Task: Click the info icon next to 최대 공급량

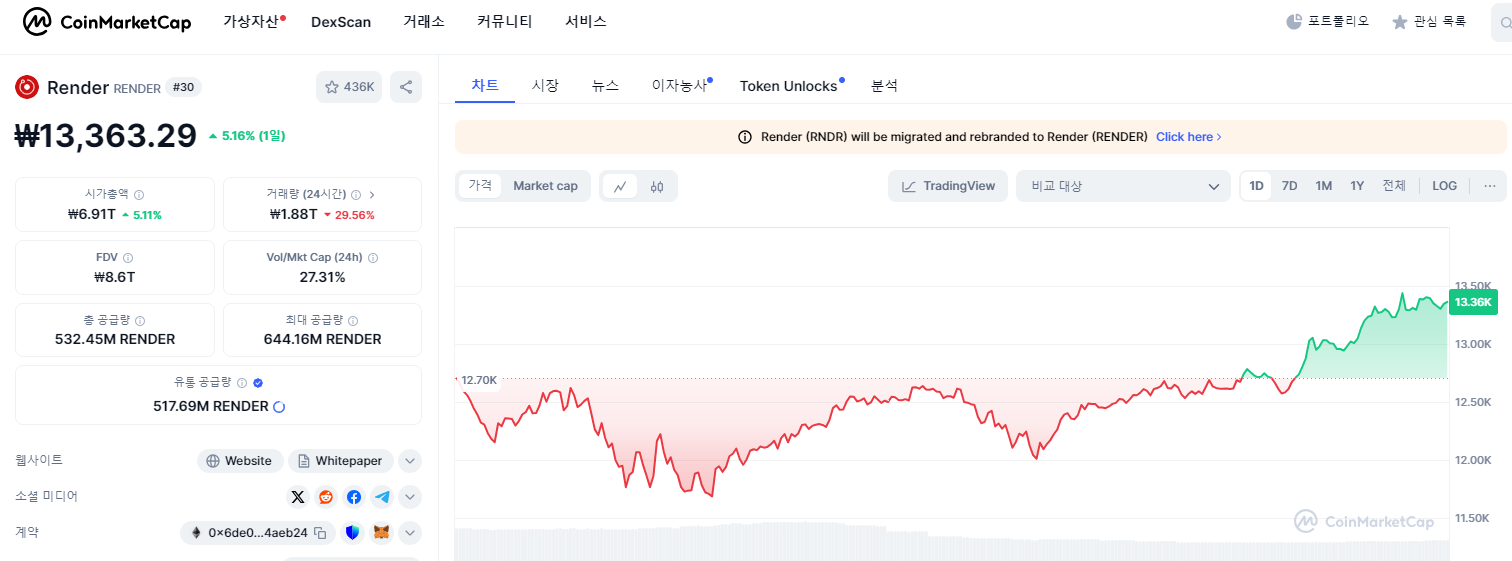Action: pyautogui.click(x=352, y=321)
